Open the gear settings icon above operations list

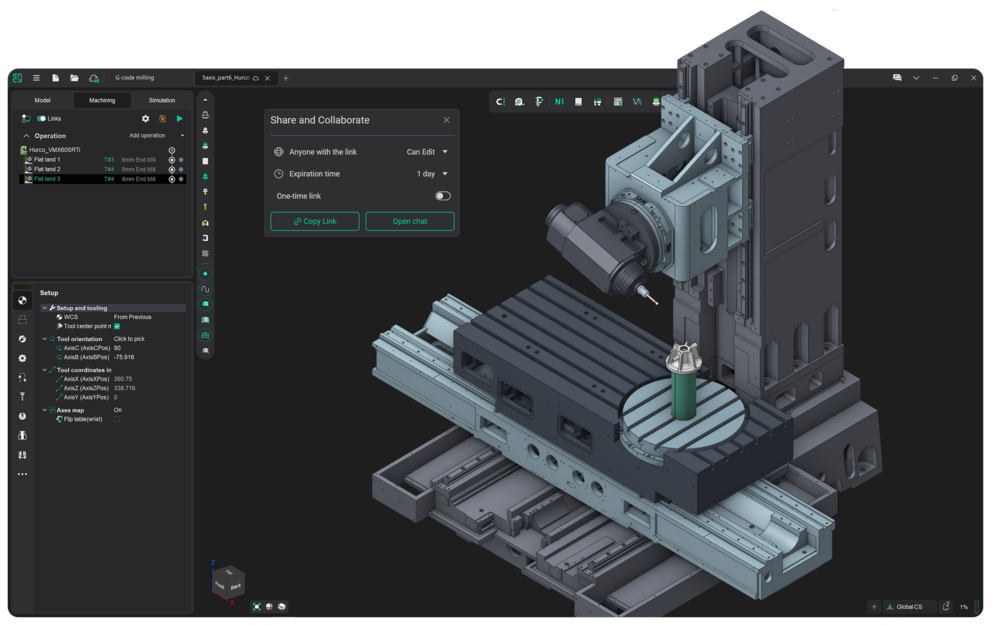(145, 118)
